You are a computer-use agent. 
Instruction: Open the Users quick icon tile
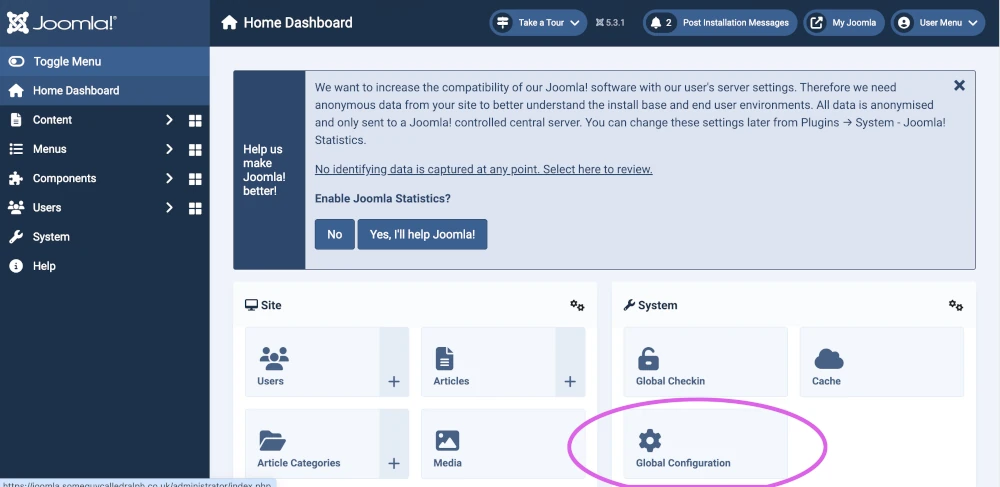tap(312, 362)
